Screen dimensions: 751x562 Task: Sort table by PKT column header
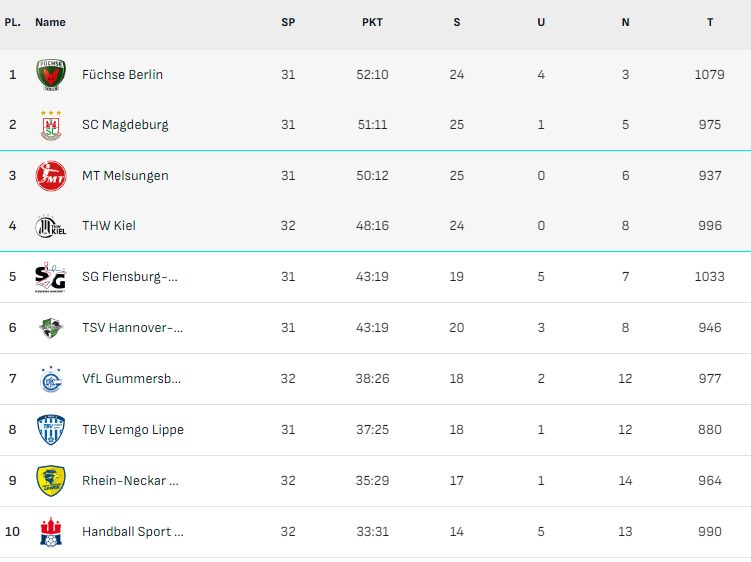372,23
